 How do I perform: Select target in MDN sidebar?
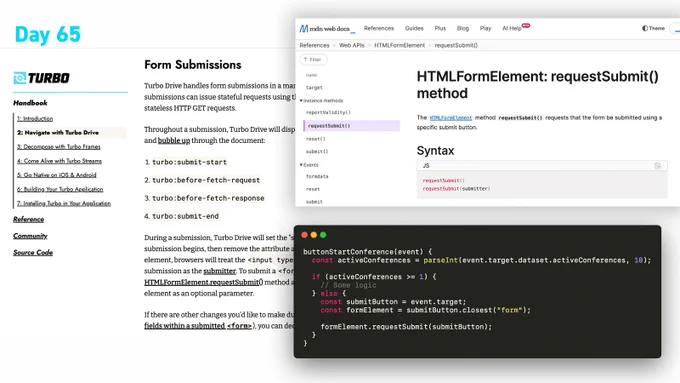click(314, 88)
